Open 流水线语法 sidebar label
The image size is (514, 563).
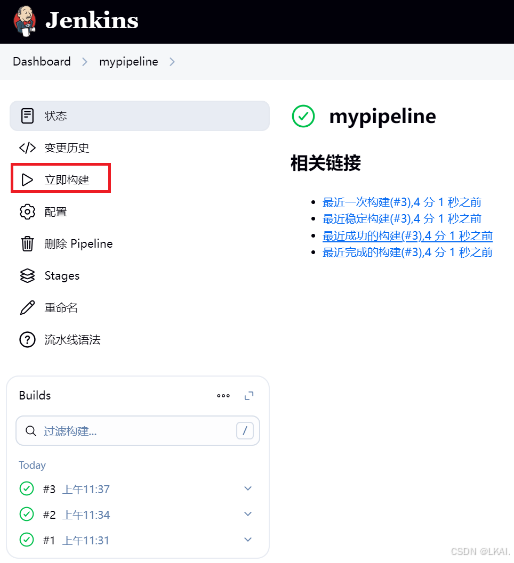pos(73,340)
